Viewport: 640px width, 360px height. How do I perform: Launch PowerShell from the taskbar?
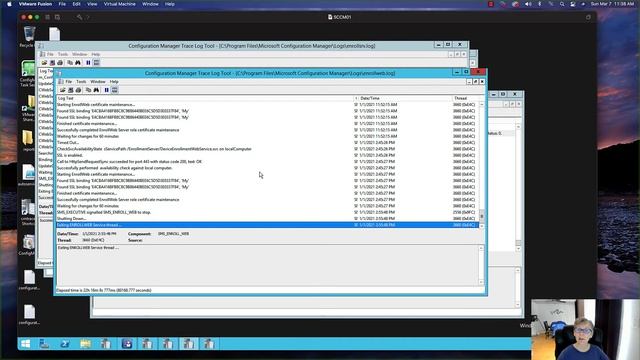(64, 344)
